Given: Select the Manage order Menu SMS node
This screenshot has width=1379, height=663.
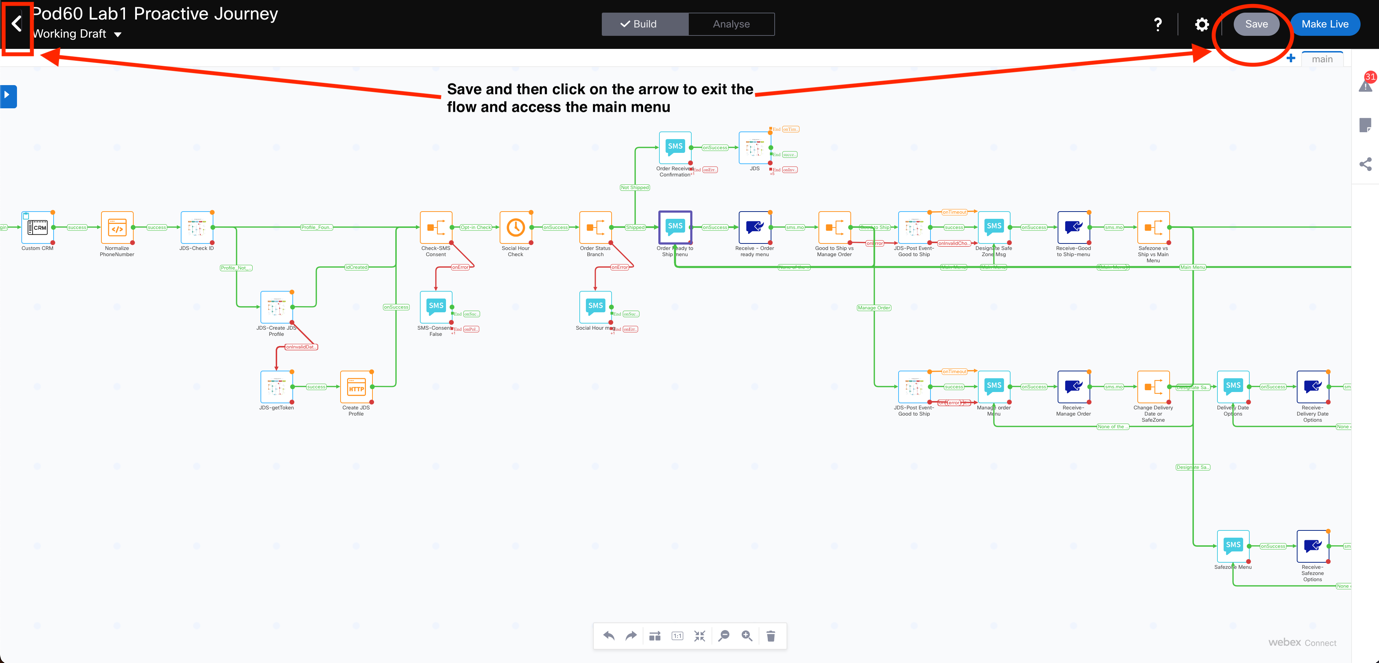Looking at the screenshot, I should (x=993, y=387).
